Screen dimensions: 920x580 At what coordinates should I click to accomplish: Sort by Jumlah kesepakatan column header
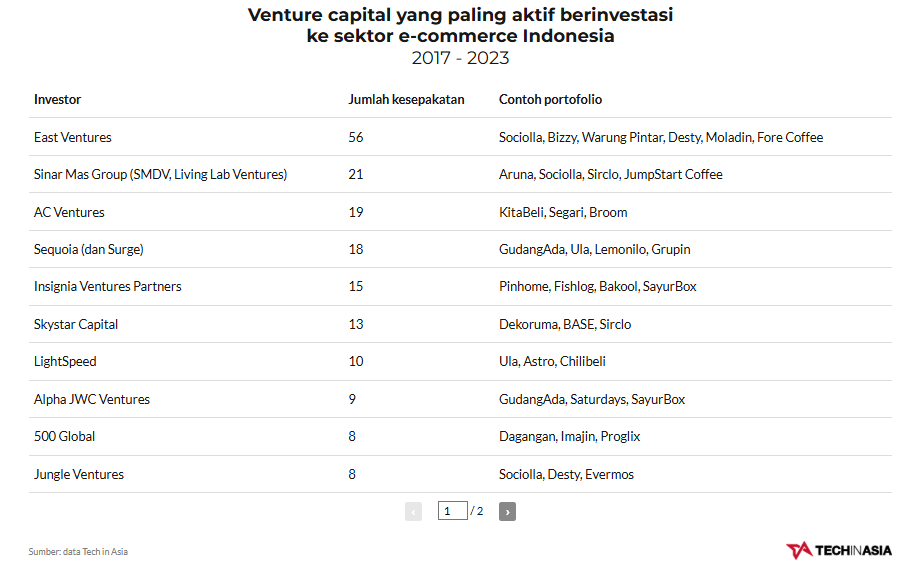point(406,100)
